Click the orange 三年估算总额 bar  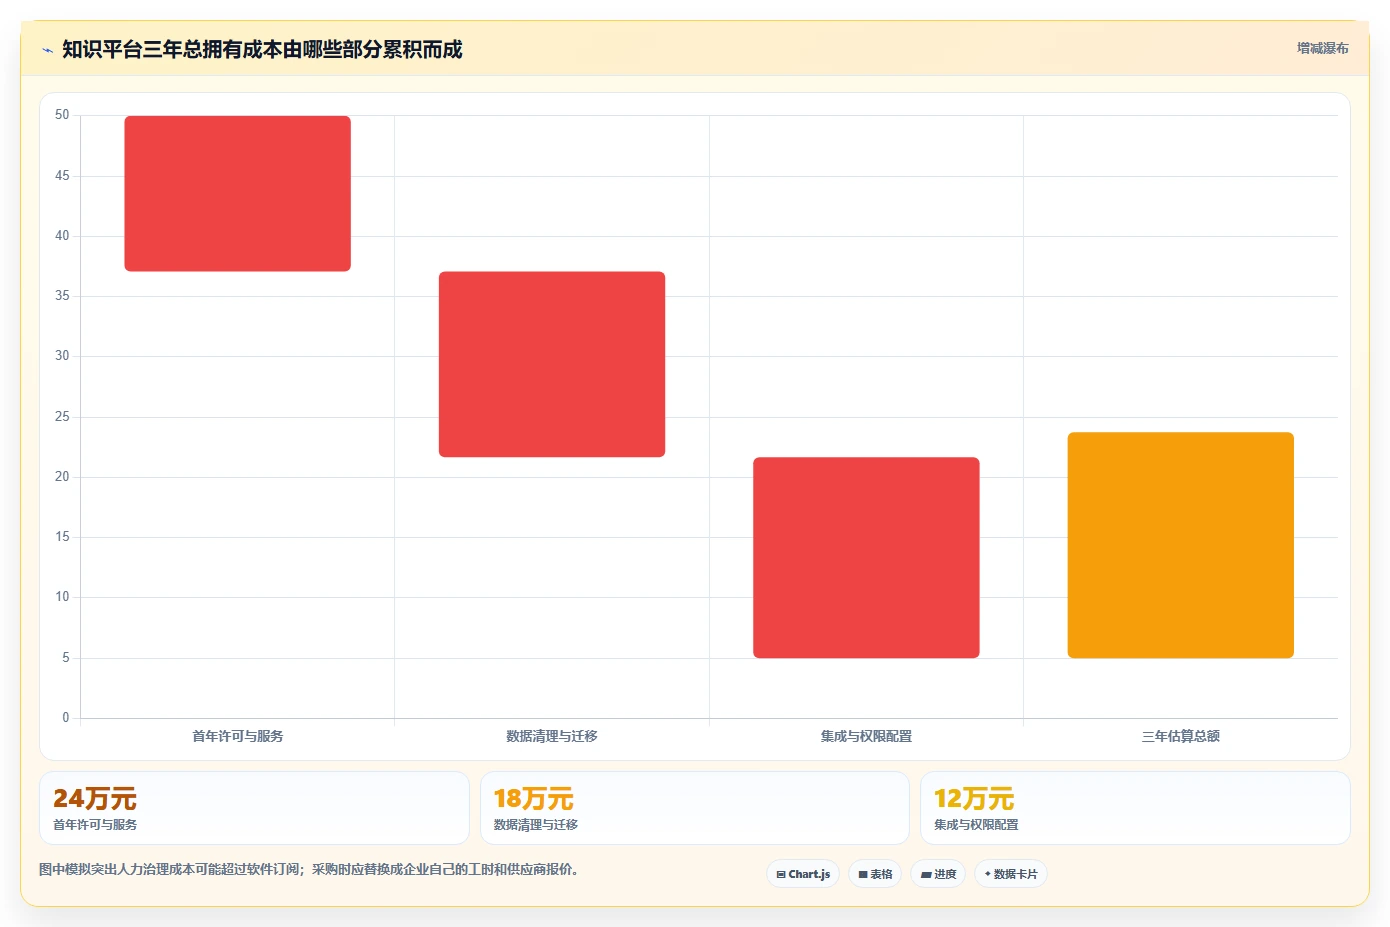coord(1181,545)
